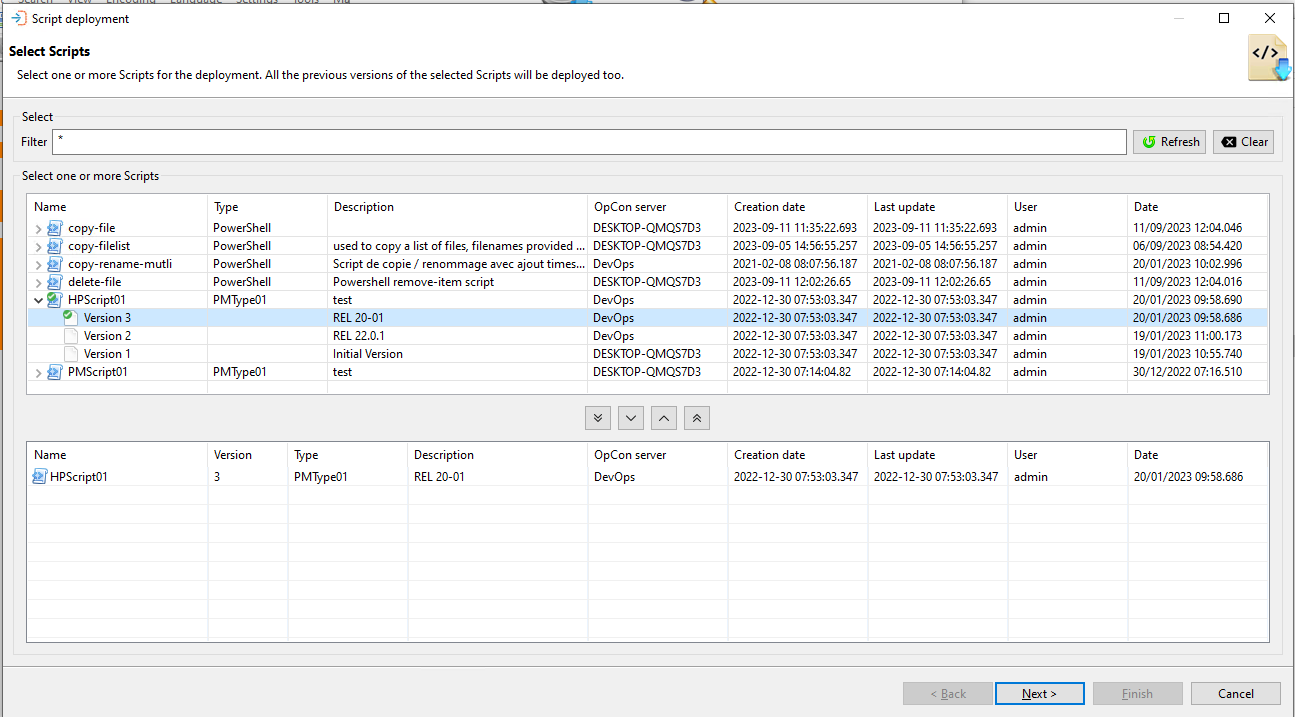The width and height of the screenshot is (1295, 717).
Task: Click the Script deployment title bar icon
Action: [x=18, y=19]
